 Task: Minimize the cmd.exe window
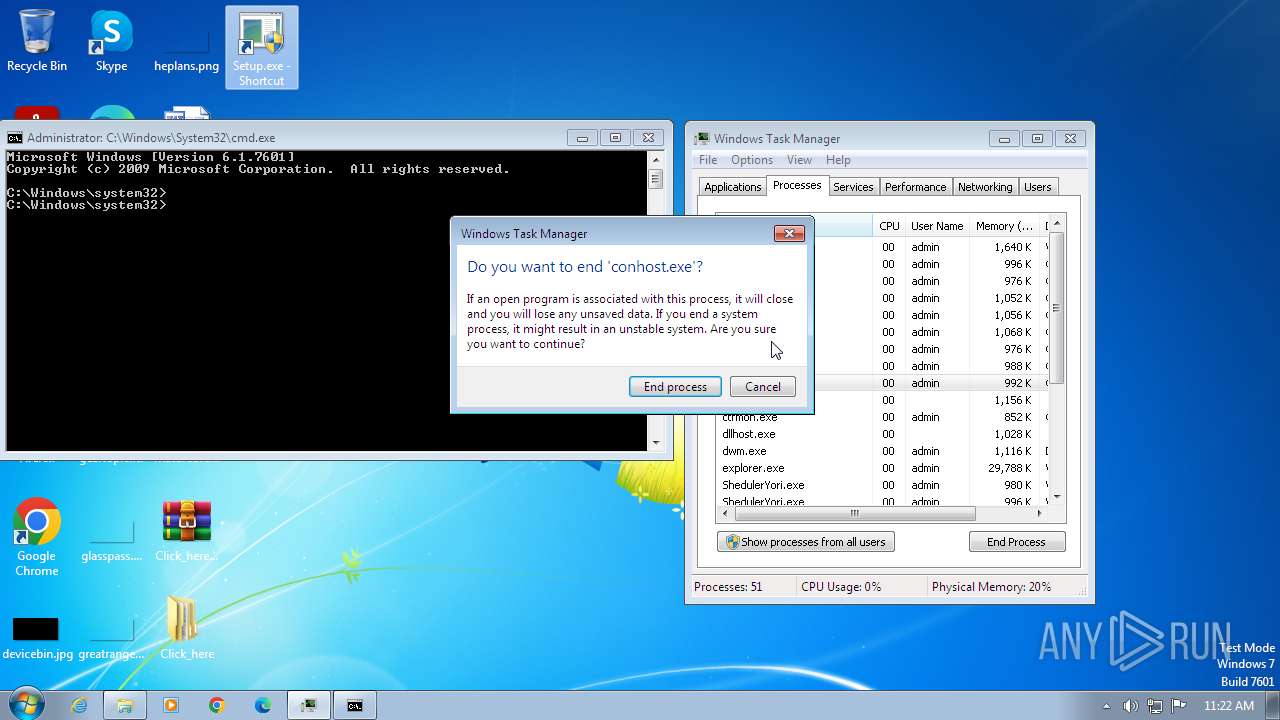click(x=582, y=138)
